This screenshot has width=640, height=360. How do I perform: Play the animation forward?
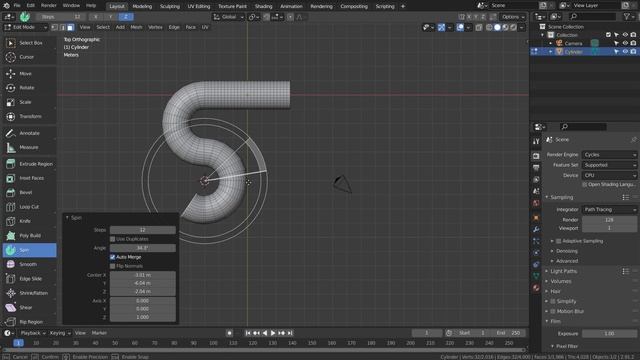point(273,333)
